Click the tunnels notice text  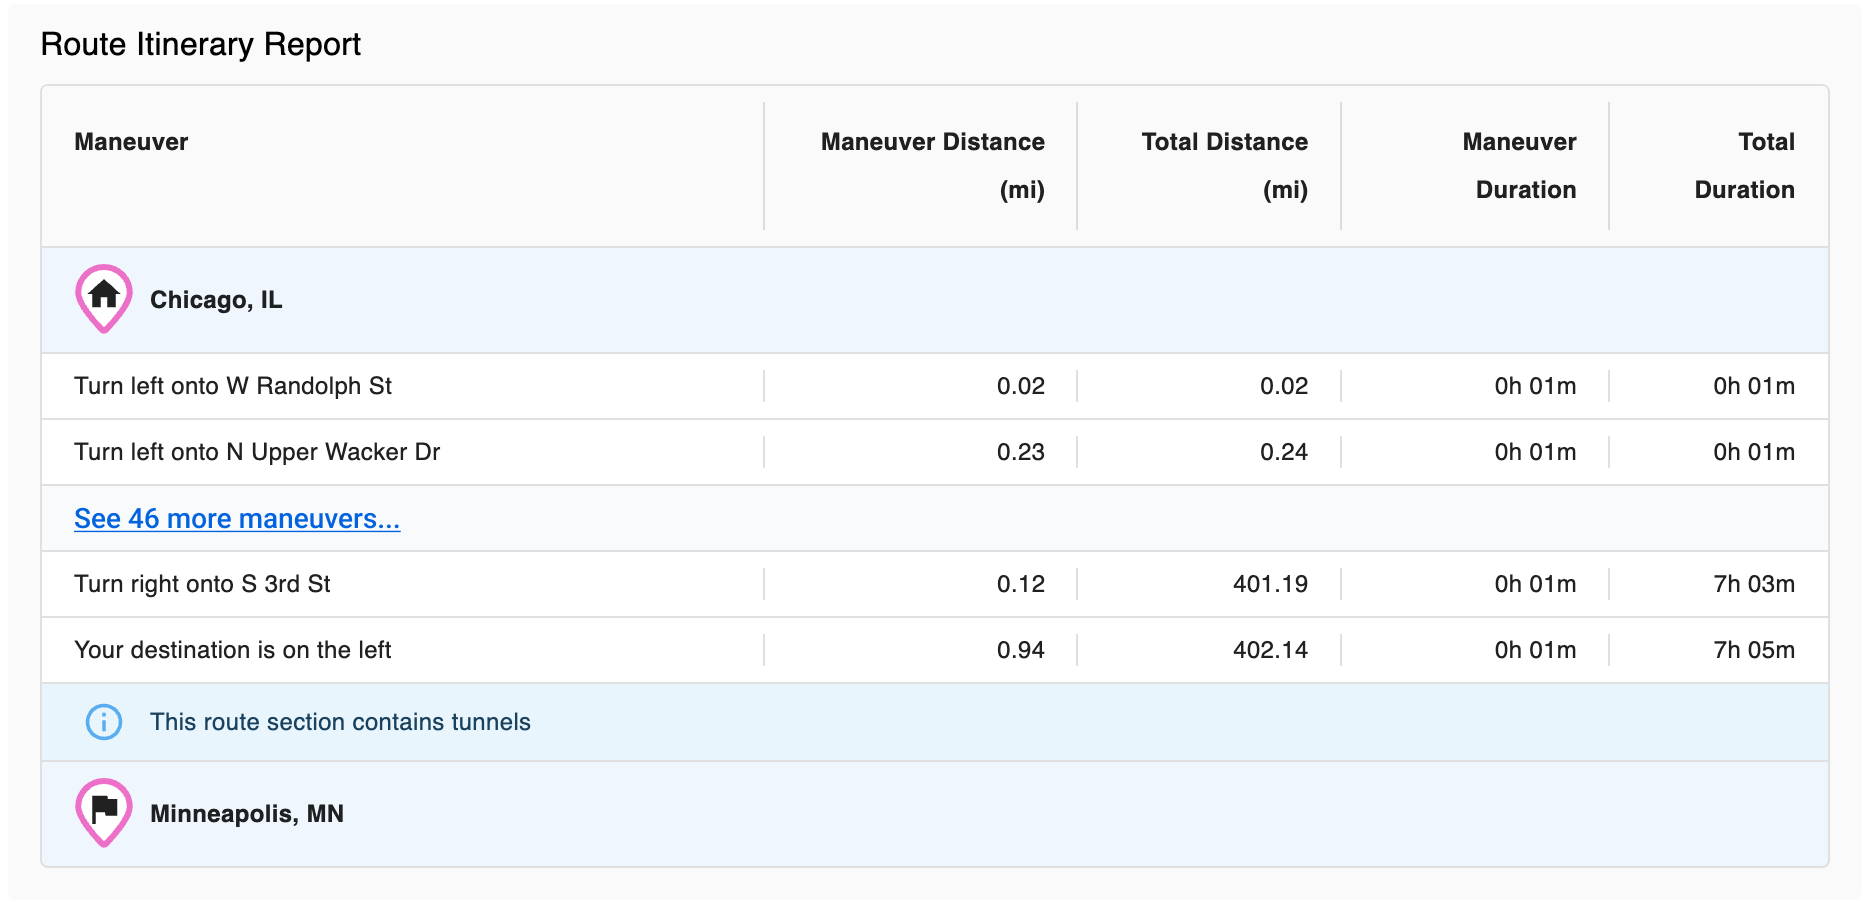(x=340, y=722)
